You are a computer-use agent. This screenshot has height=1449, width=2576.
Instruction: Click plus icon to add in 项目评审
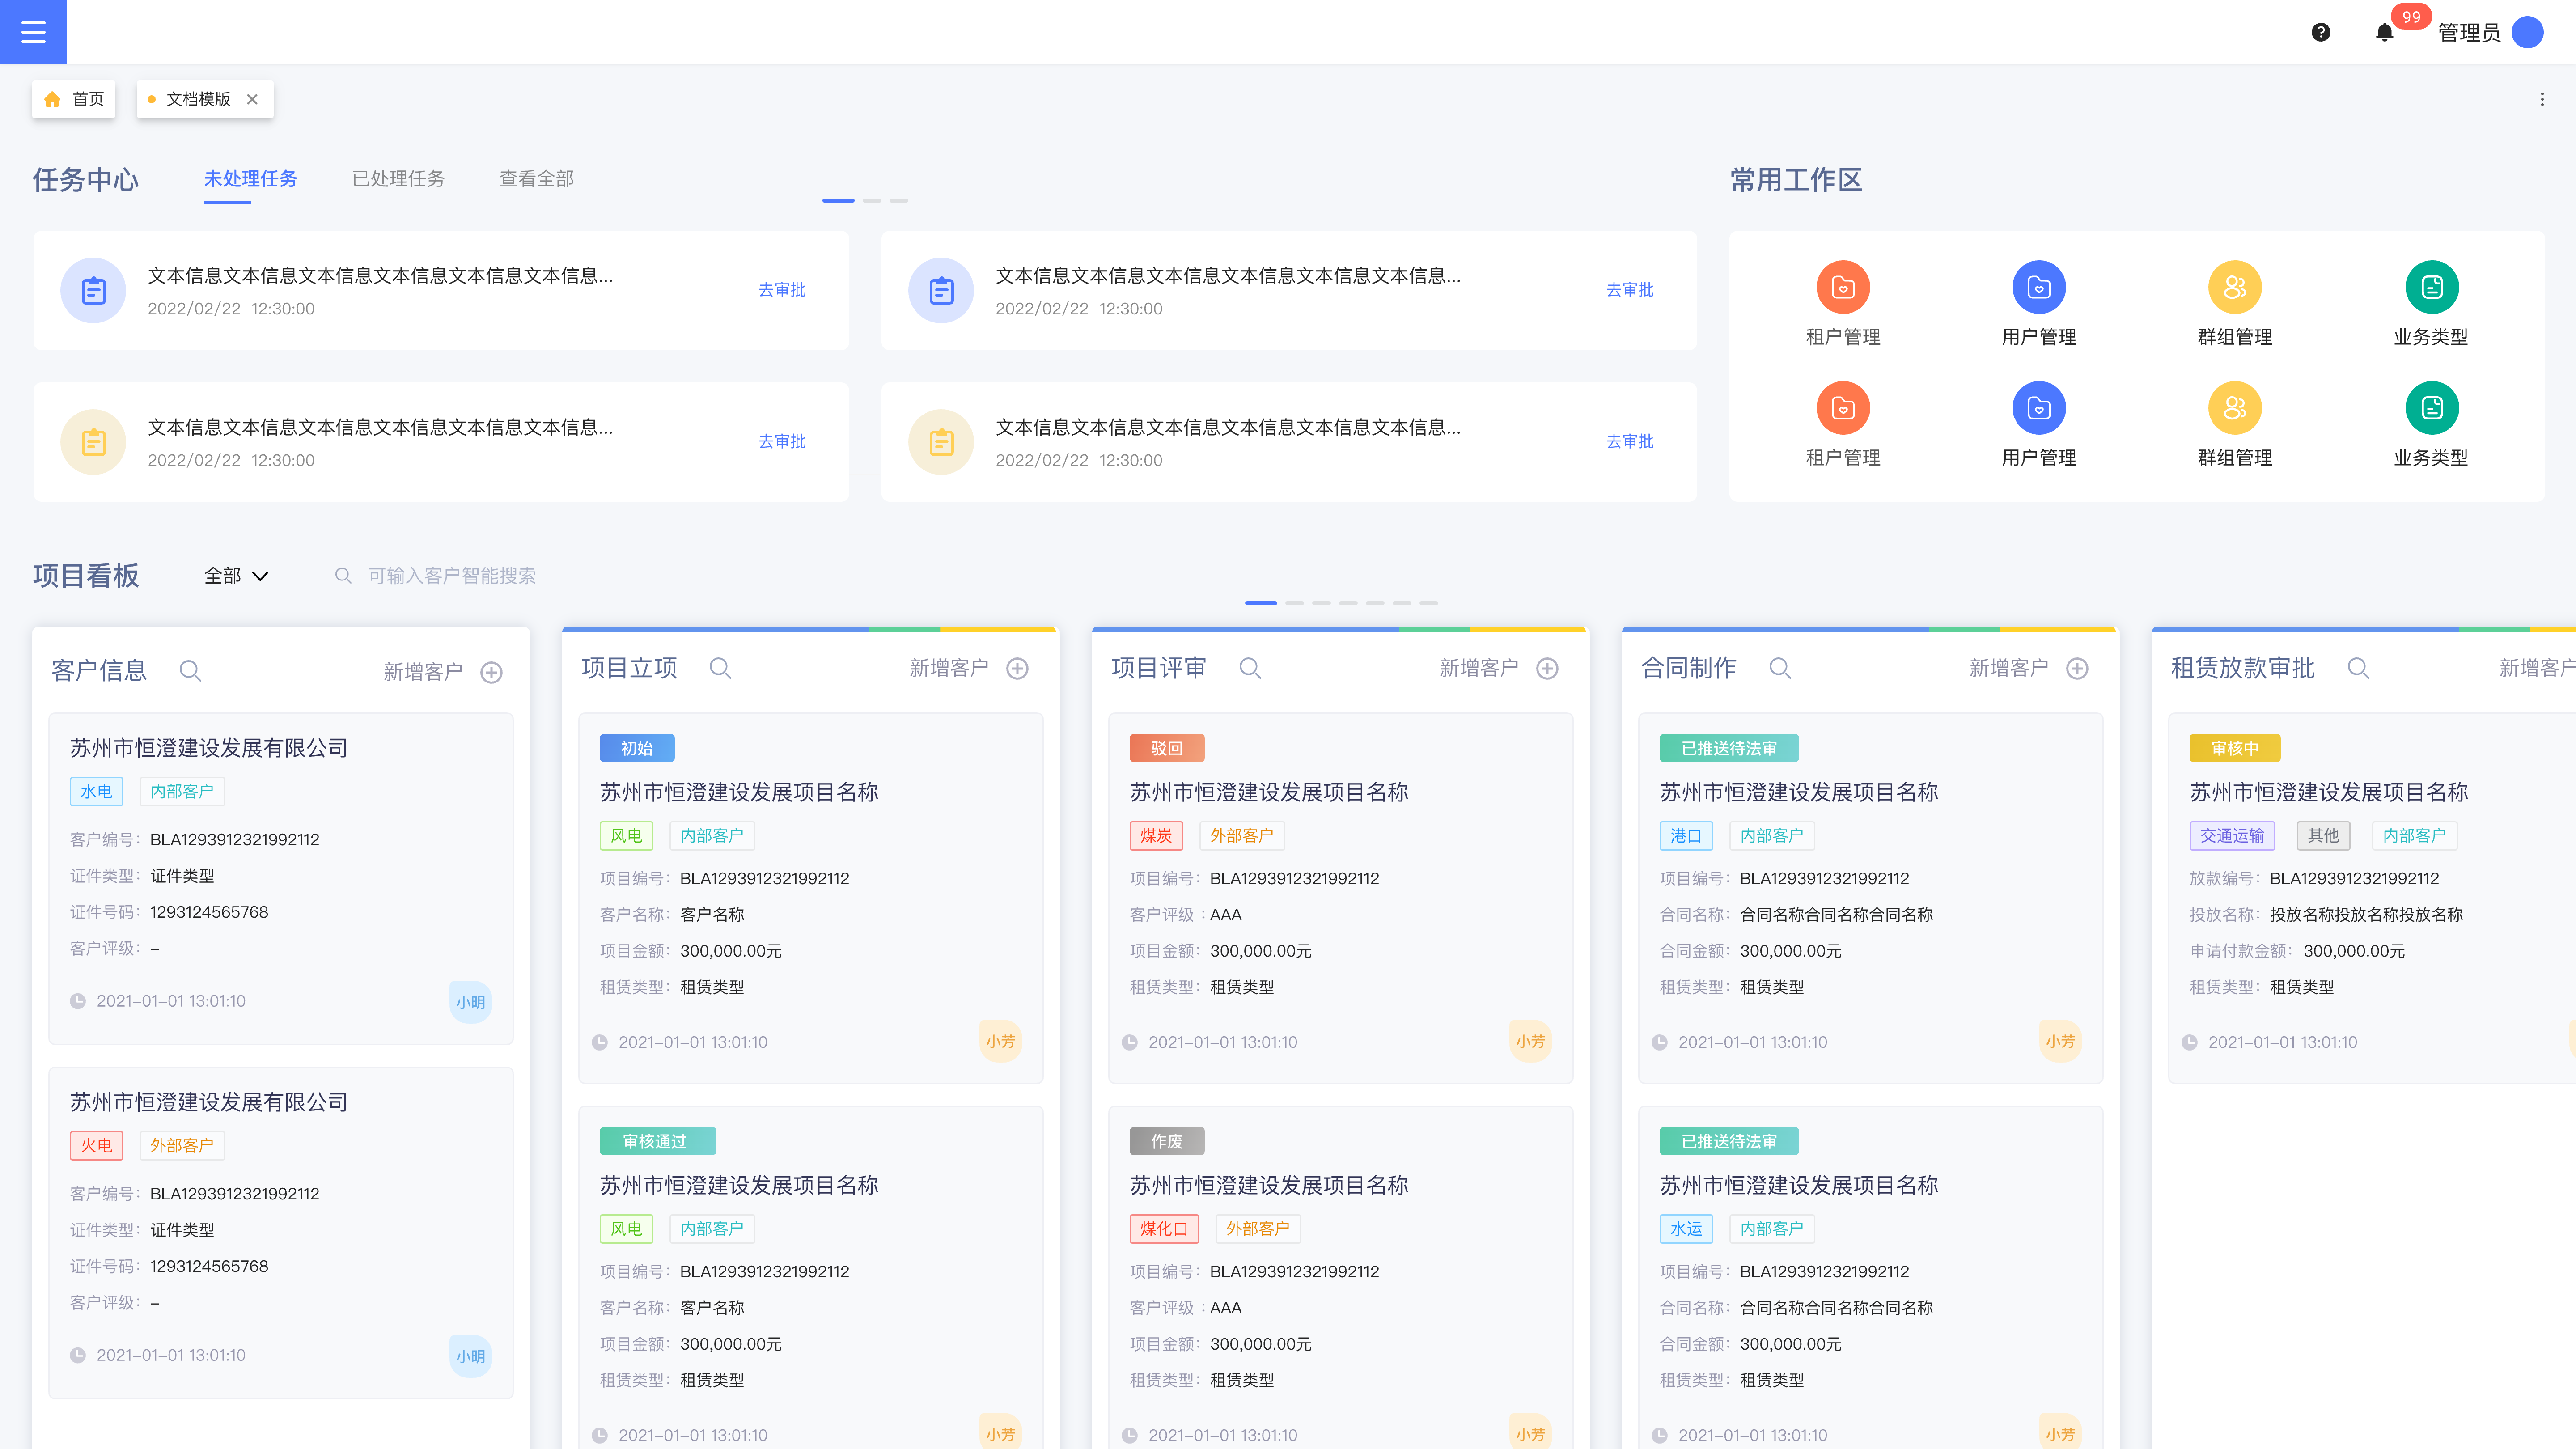[1547, 668]
